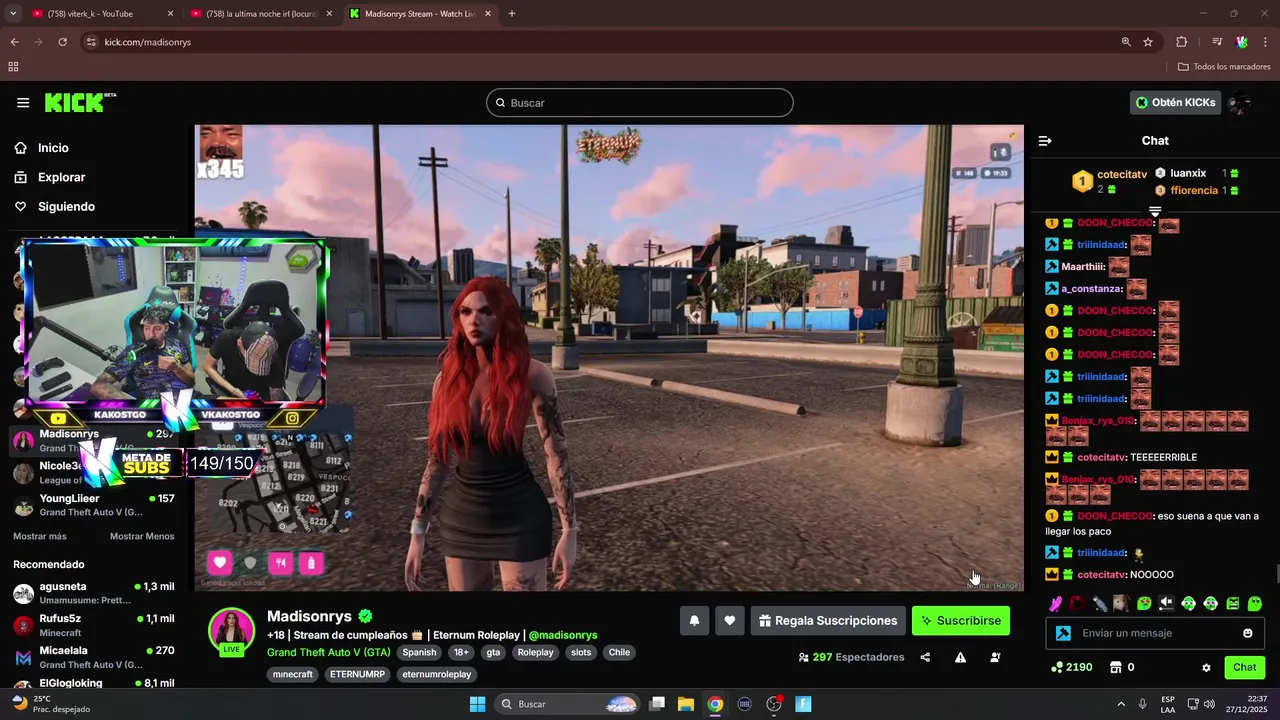Open the weather widget in the taskbar
The width and height of the screenshot is (1280, 720).
pyautogui.click(x=50, y=704)
